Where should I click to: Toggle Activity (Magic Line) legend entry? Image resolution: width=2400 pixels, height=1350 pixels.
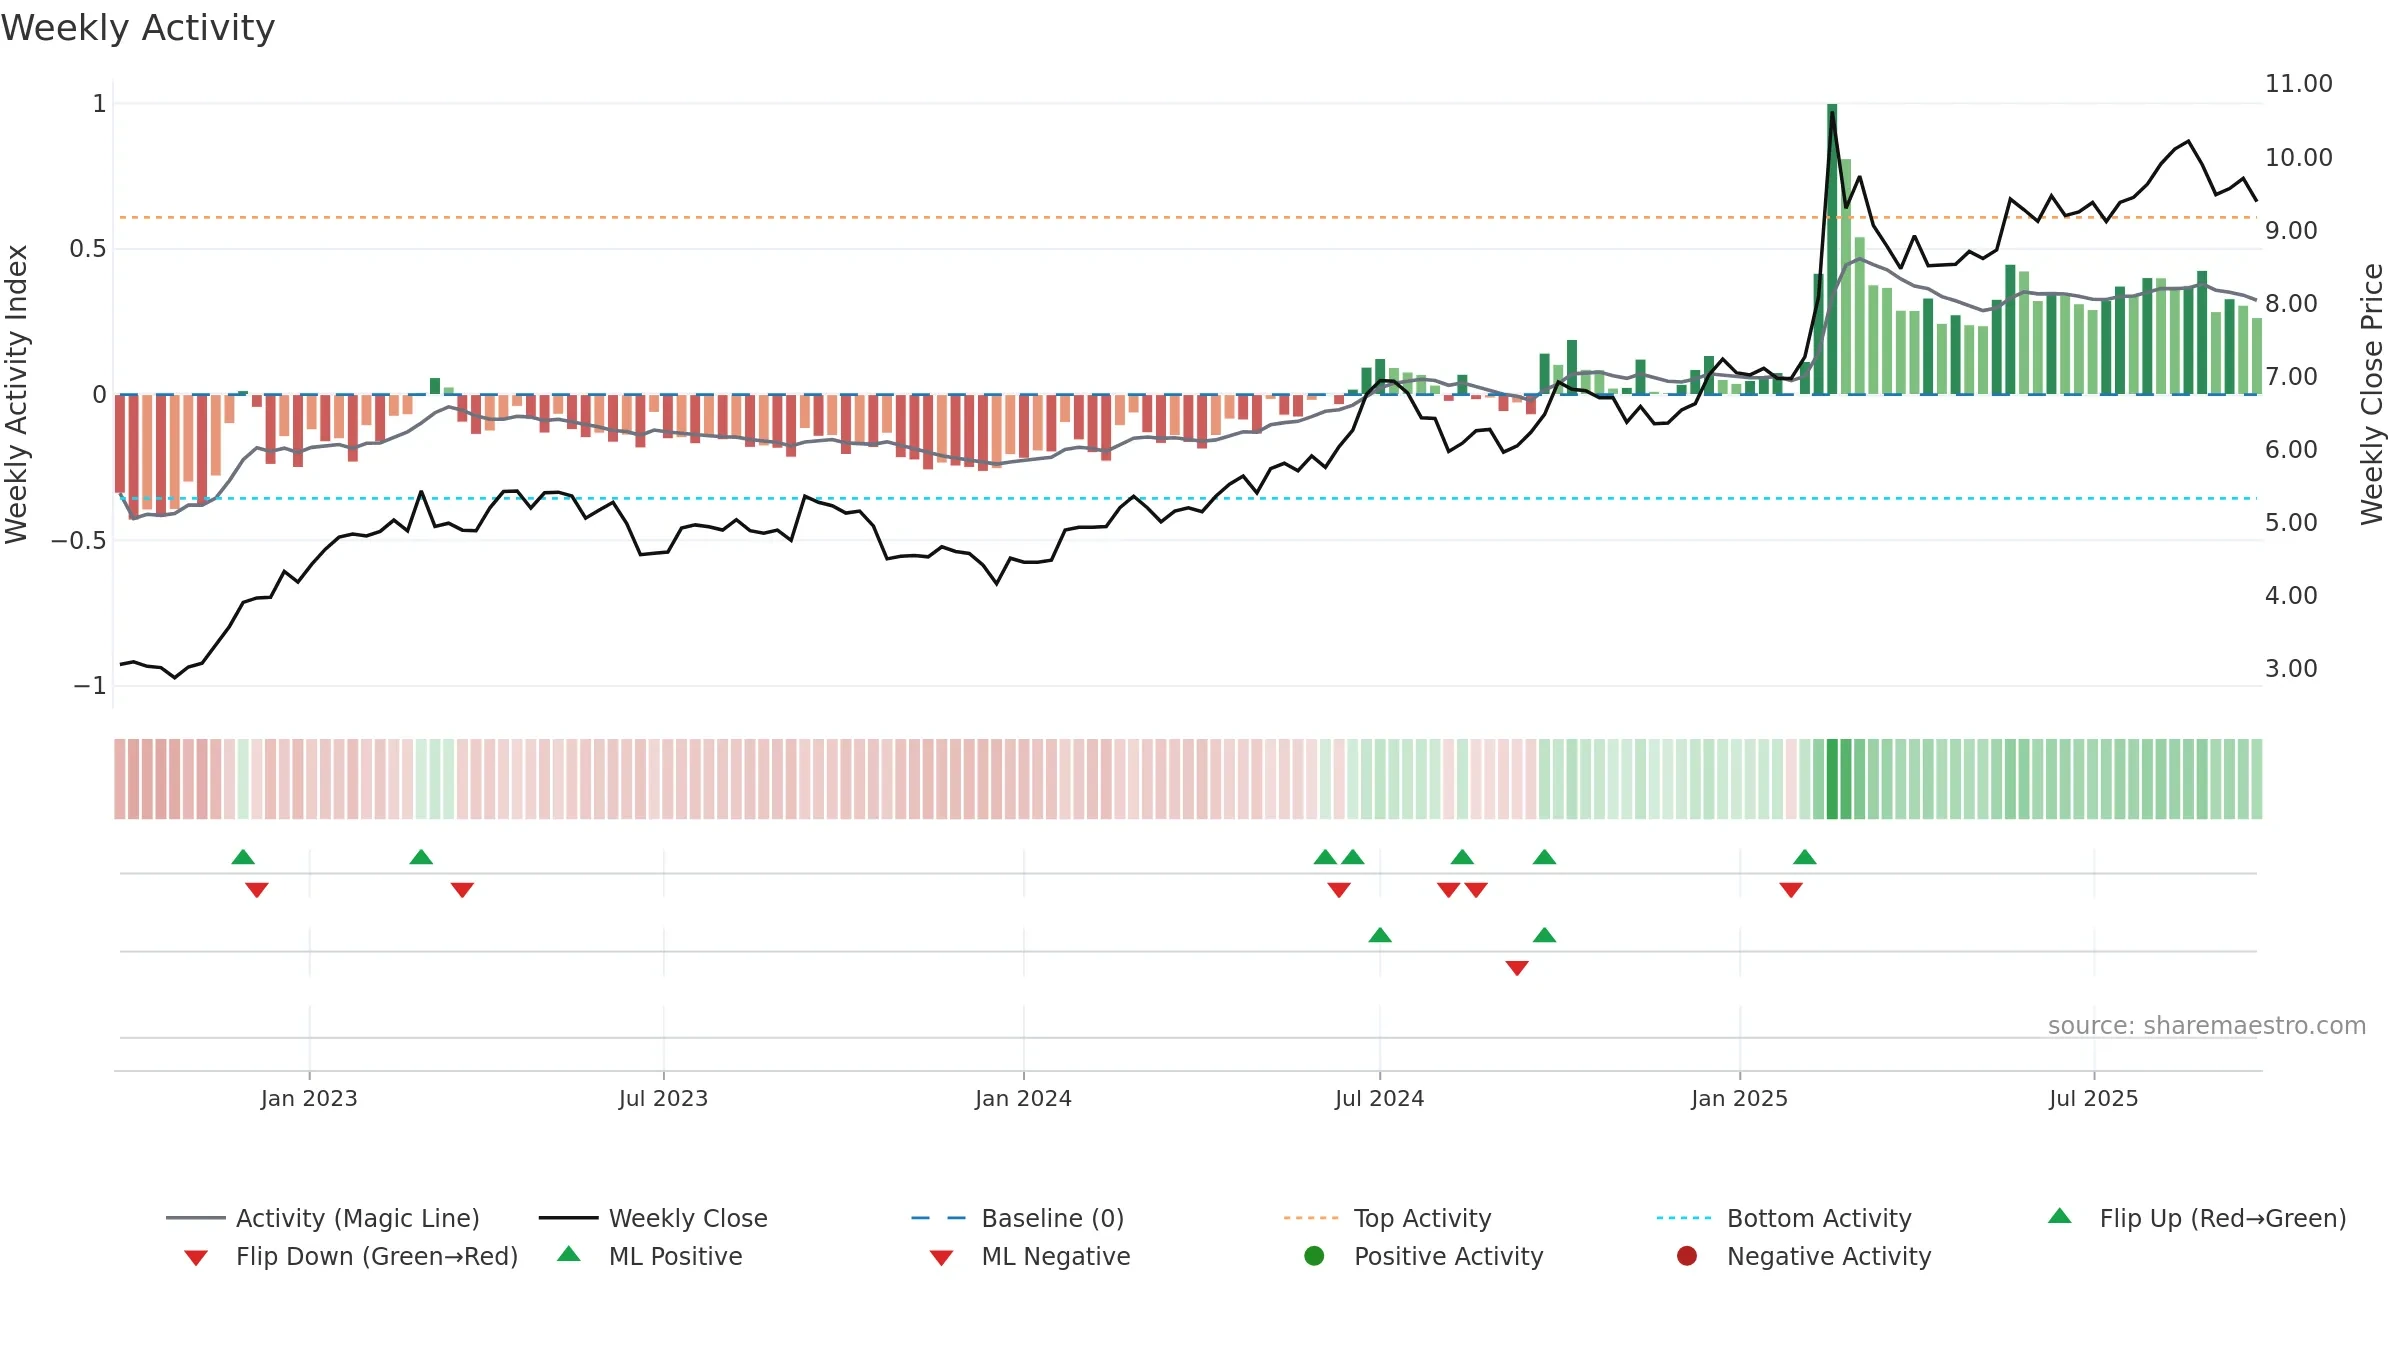click(323, 1218)
